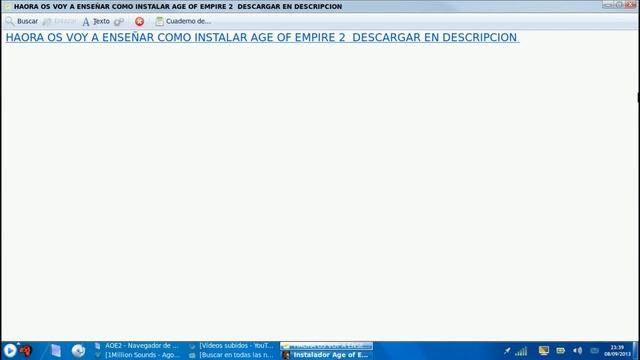
Task: Click the disc icon in taskbar
Action: [x=78, y=351]
